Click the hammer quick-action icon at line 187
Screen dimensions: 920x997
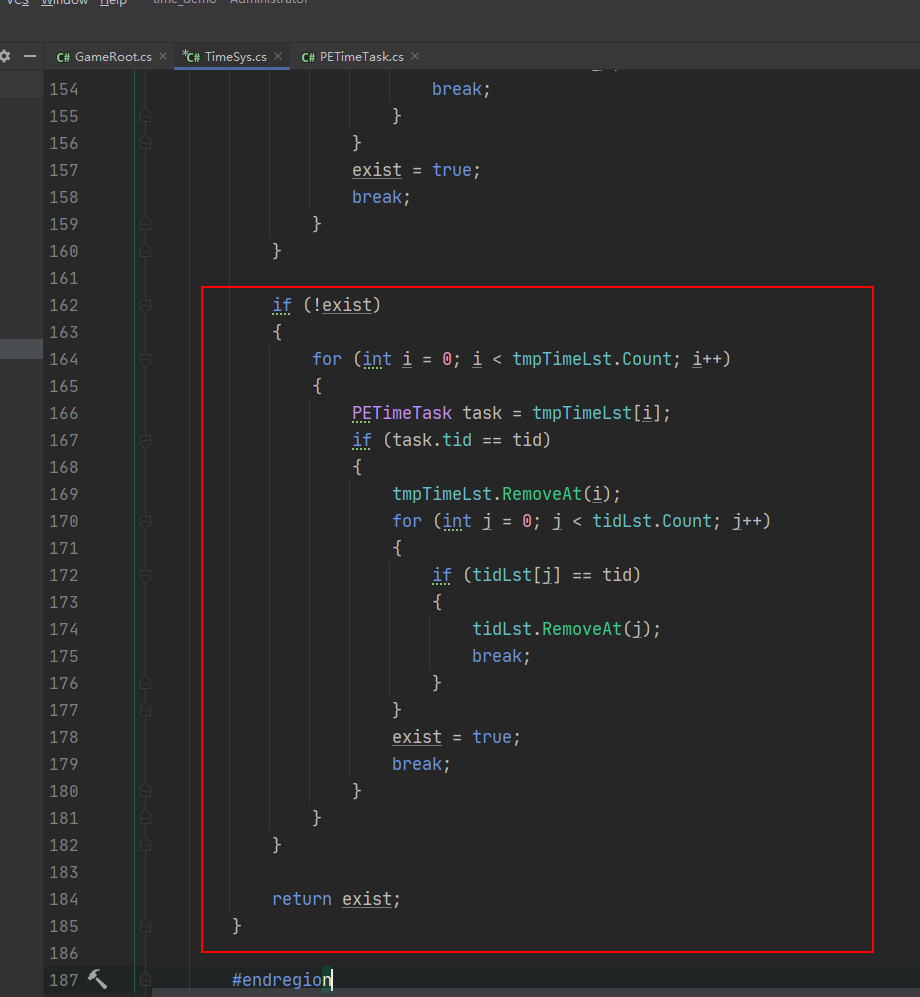point(97,979)
